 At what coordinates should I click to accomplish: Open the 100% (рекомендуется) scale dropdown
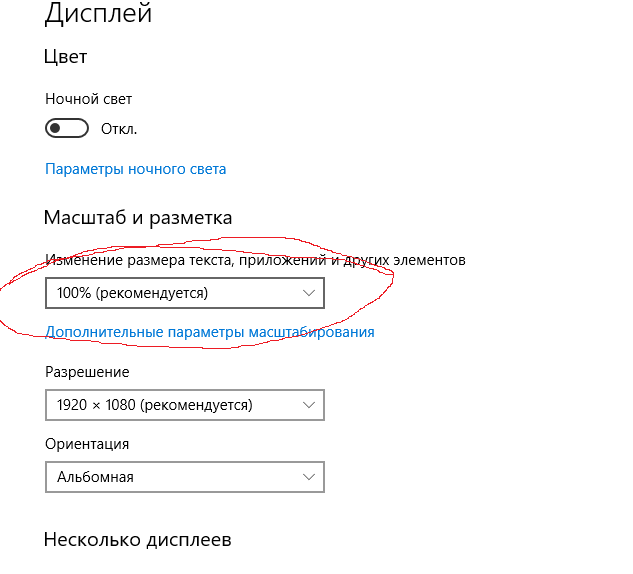click(x=185, y=293)
